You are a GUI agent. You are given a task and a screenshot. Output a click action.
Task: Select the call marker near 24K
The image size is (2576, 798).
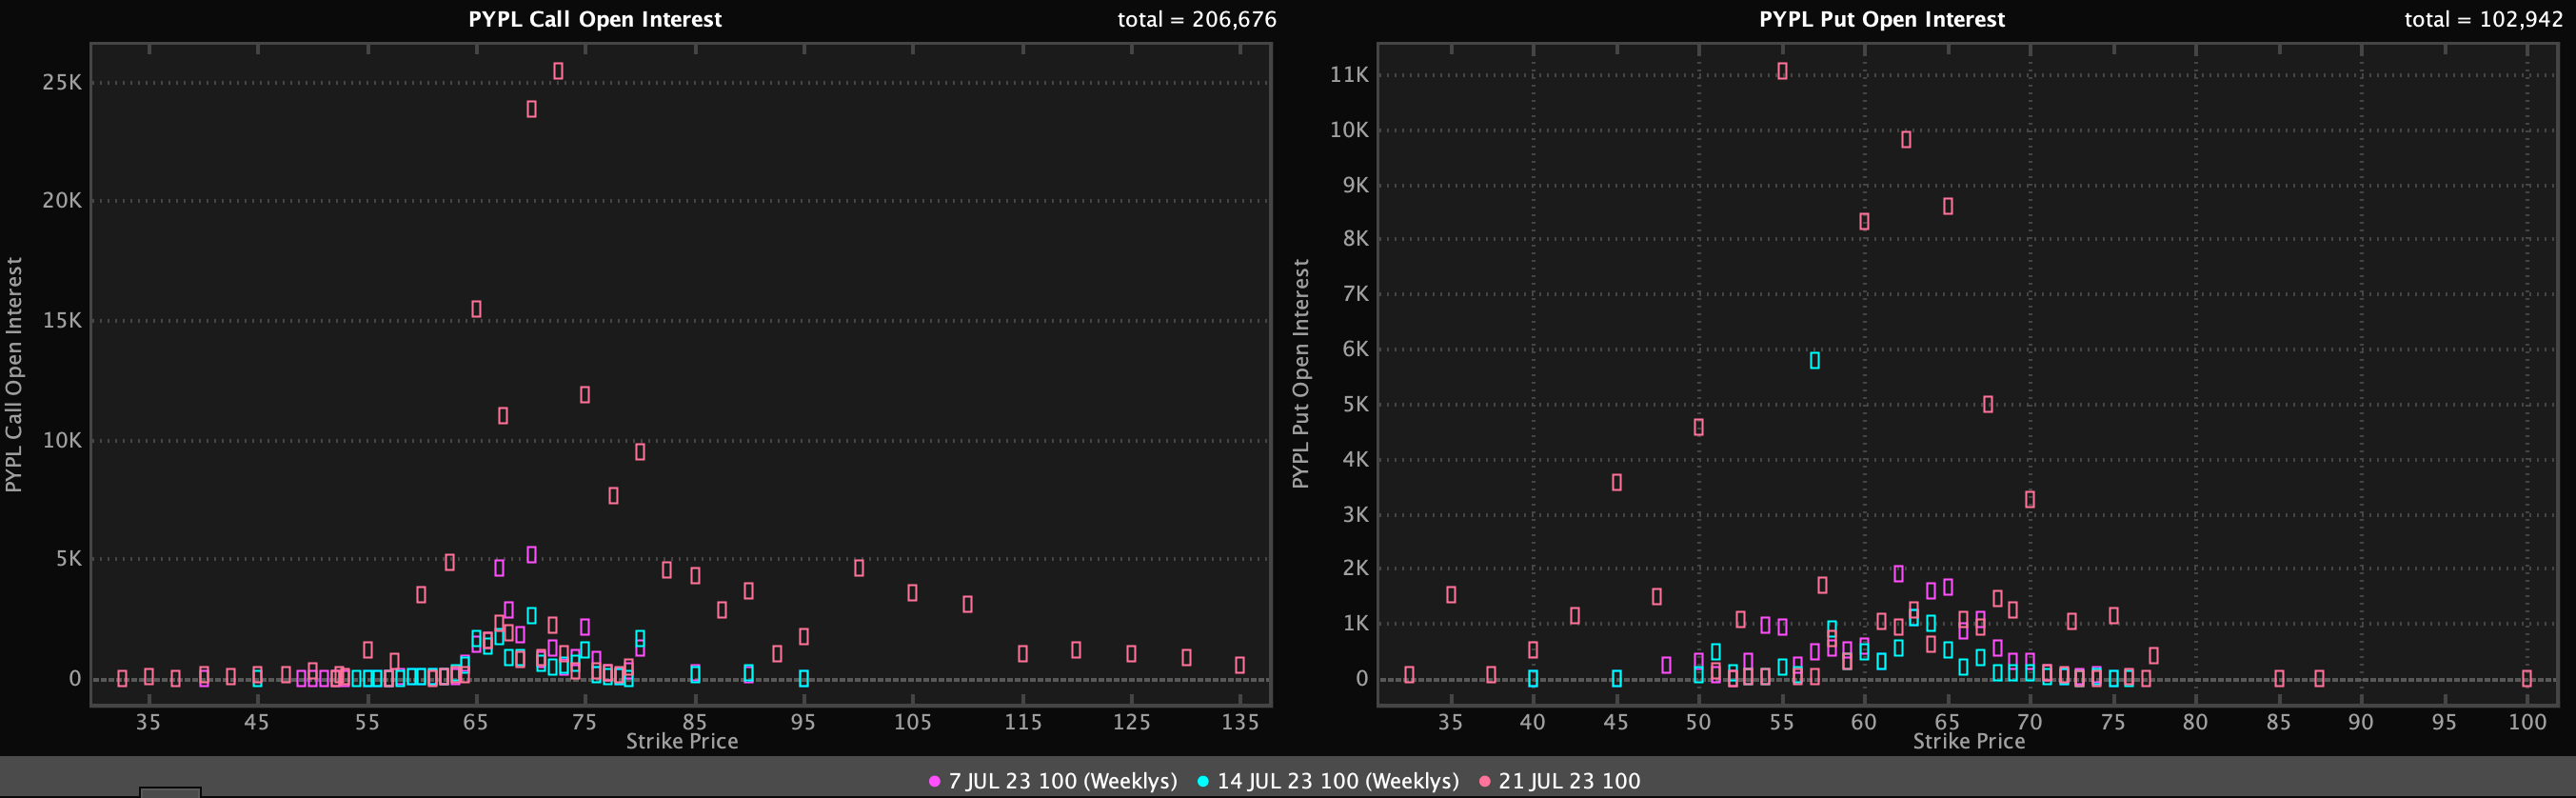click(x=531, y=109)
